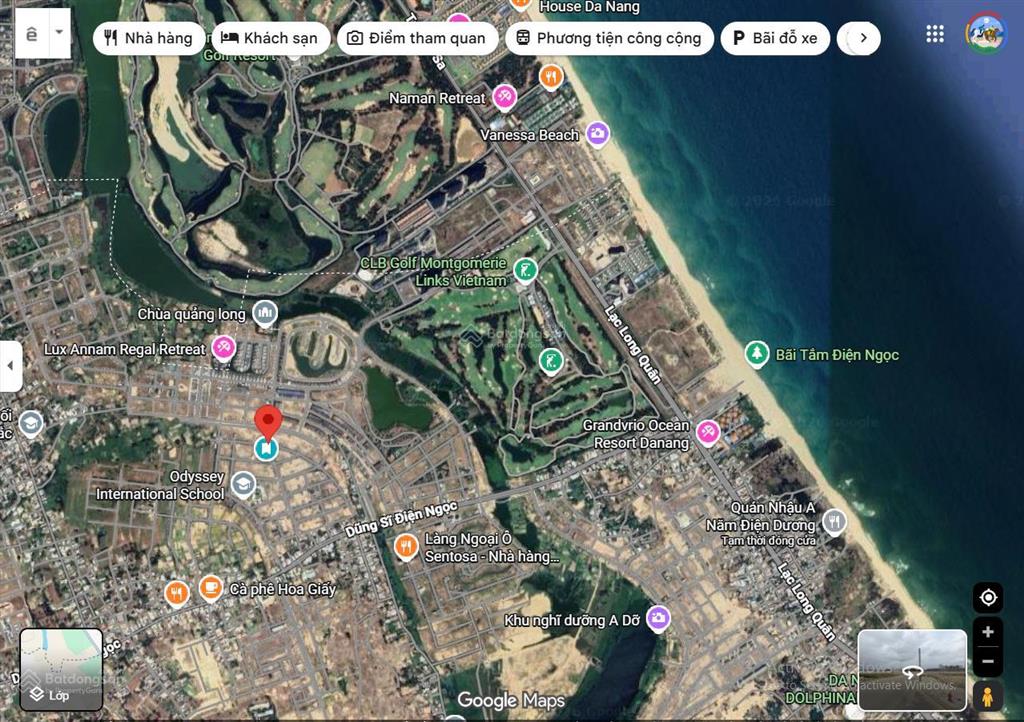
Task: Select Lux Annam Regal Retreat pin
Action: (x=223, y=349)
